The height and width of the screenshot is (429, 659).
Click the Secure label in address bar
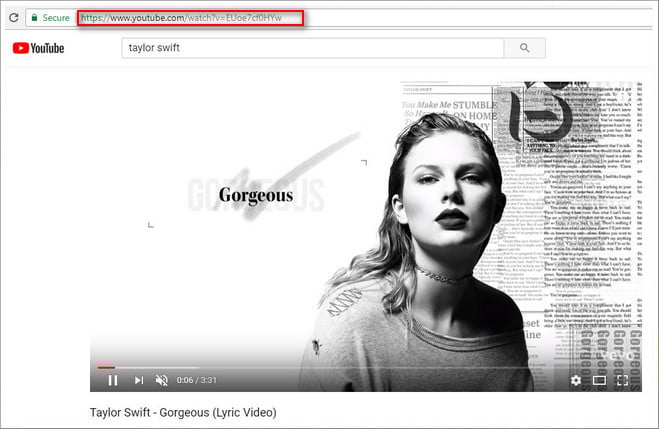pyautogui.click(x=56, y=18)
